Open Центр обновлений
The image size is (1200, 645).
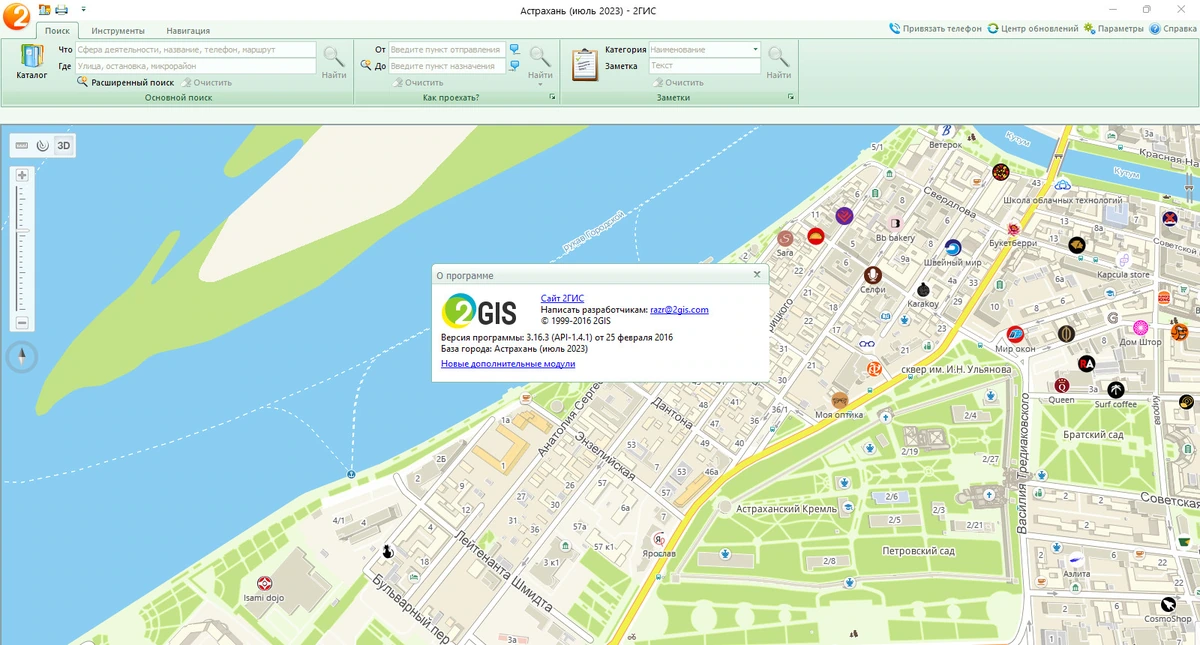(1033, 29)
